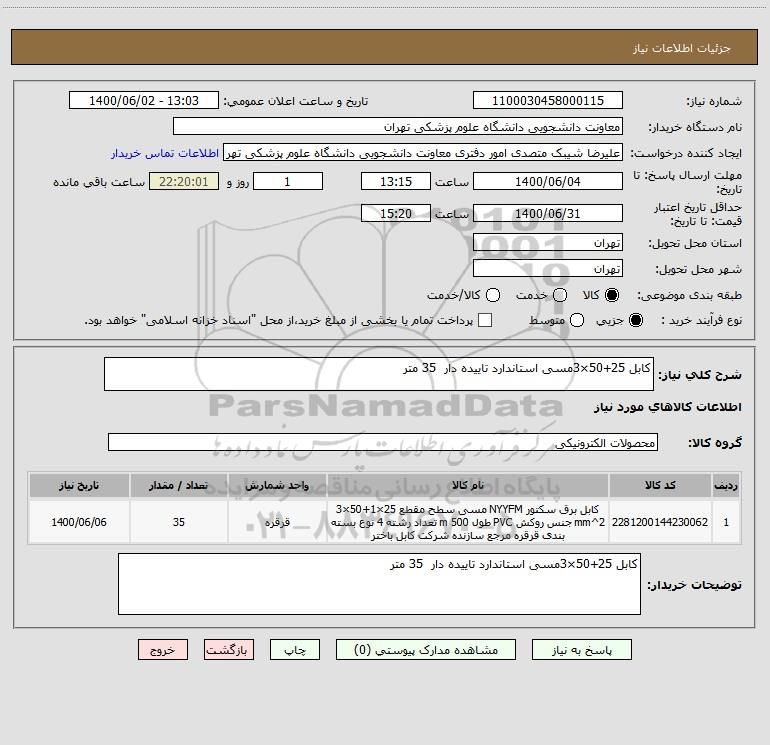Toggle the اسناد خزانه اسلامی payment checkbox
Screen dimensions: 770x745
pyautogui.click(x=485, y=320)
